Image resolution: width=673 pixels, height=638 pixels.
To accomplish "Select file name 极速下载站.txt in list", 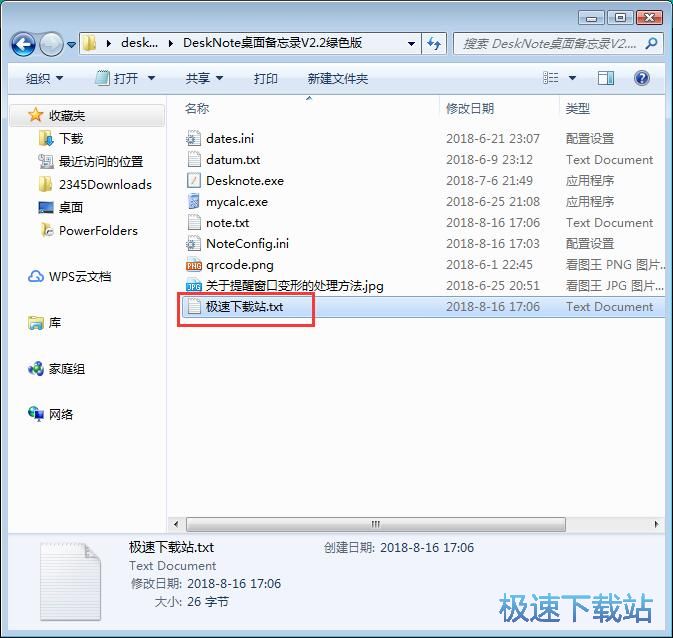I will point(244,307).
